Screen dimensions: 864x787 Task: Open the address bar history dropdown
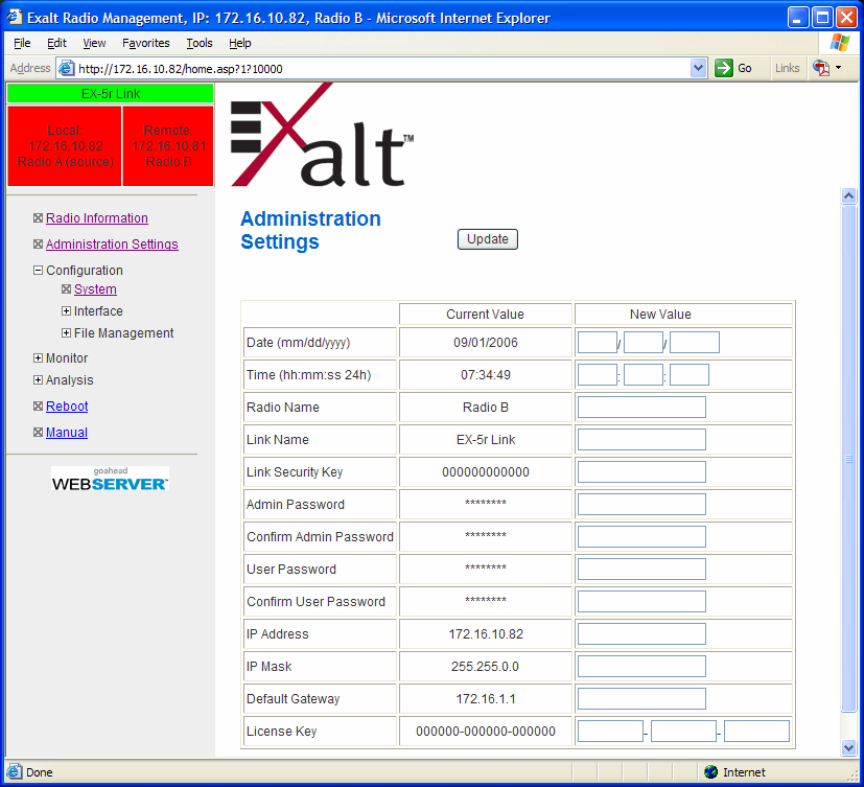[x=698, y=68]
